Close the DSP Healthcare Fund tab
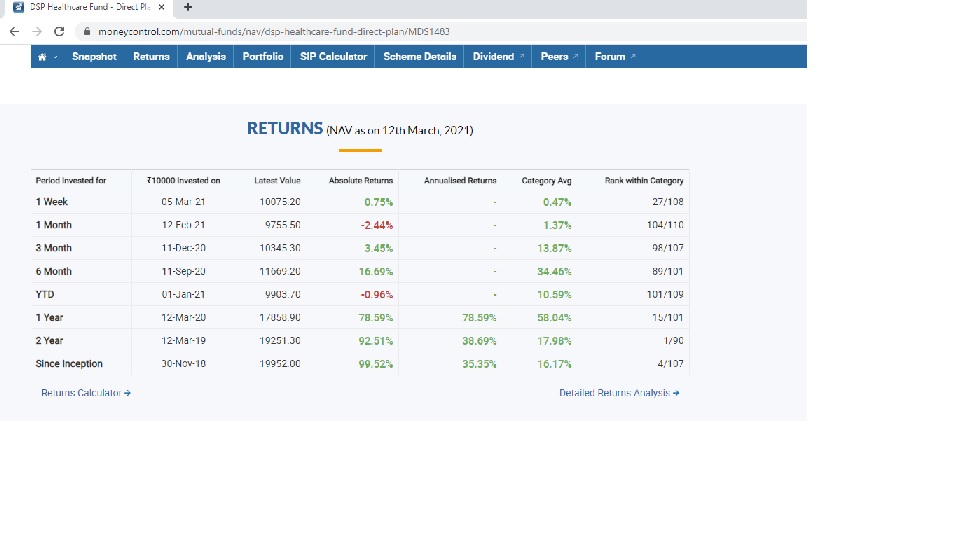 (x=161, y=7)
